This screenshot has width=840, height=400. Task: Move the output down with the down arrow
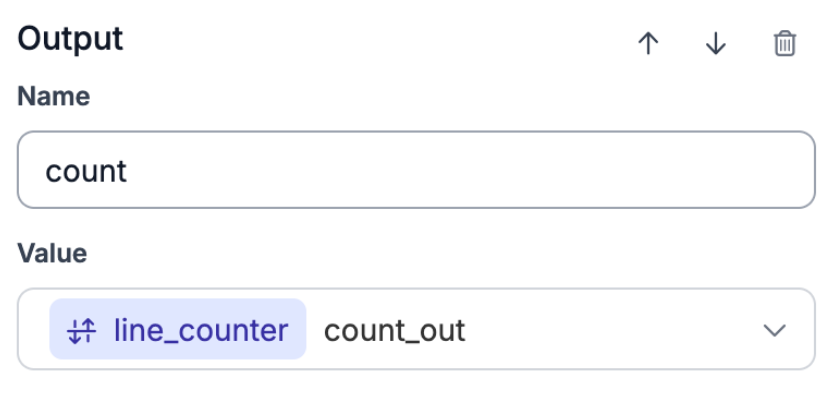tap(715, 44)
